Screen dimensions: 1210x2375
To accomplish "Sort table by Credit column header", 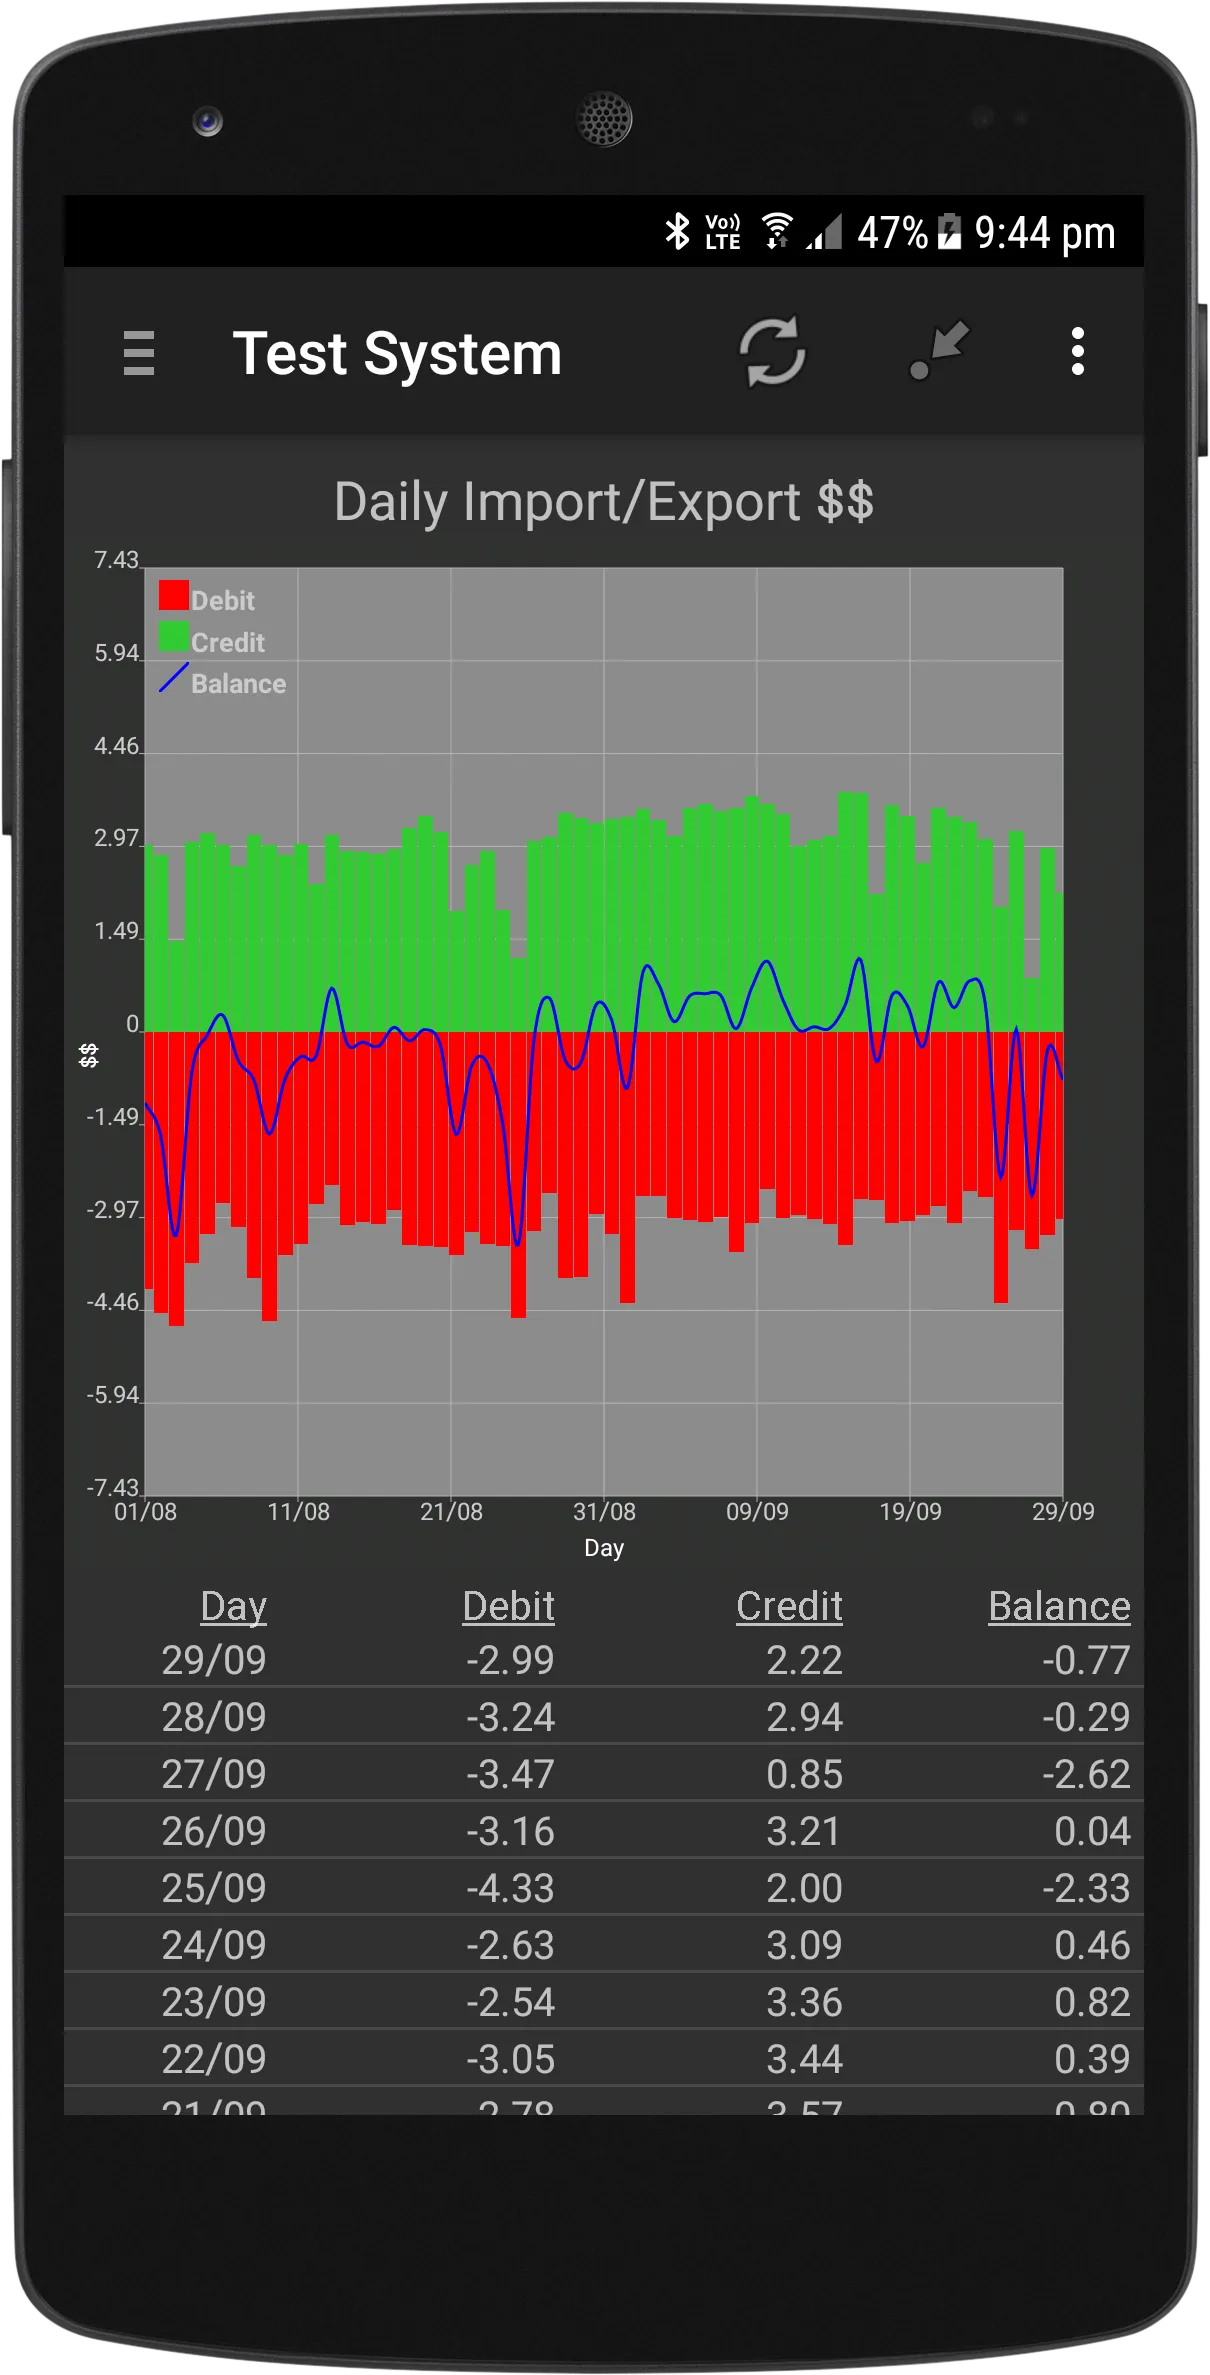I will pos(789,1606).
